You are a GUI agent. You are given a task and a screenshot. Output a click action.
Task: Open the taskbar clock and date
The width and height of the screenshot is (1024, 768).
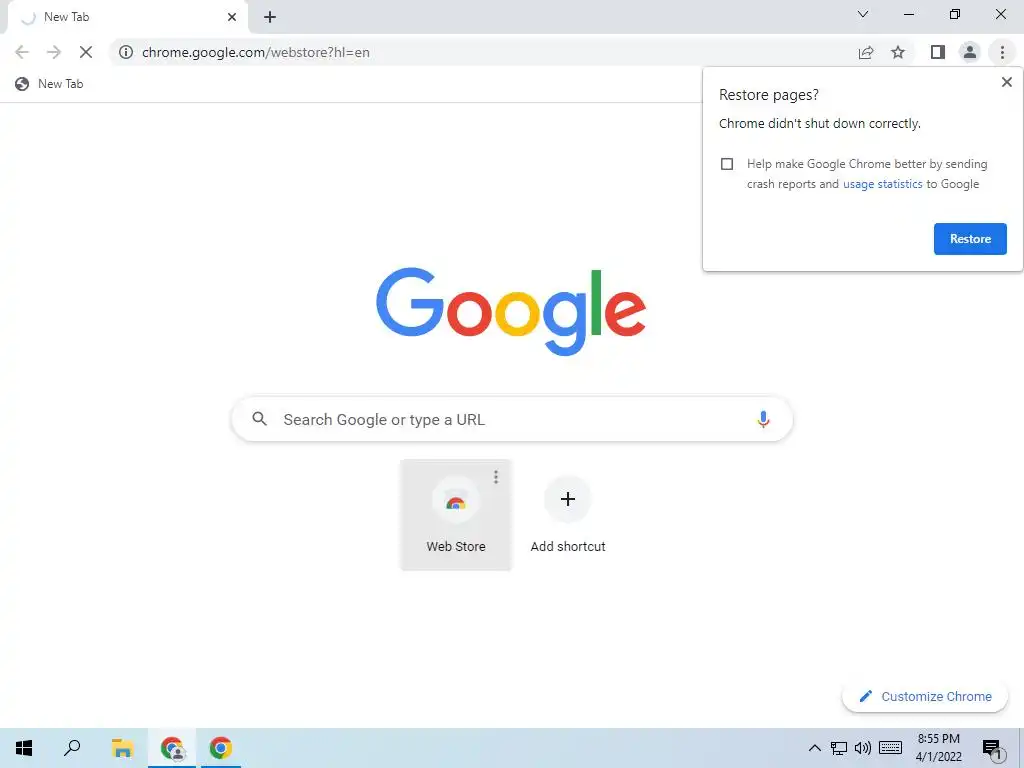click(x=938, y=748)
